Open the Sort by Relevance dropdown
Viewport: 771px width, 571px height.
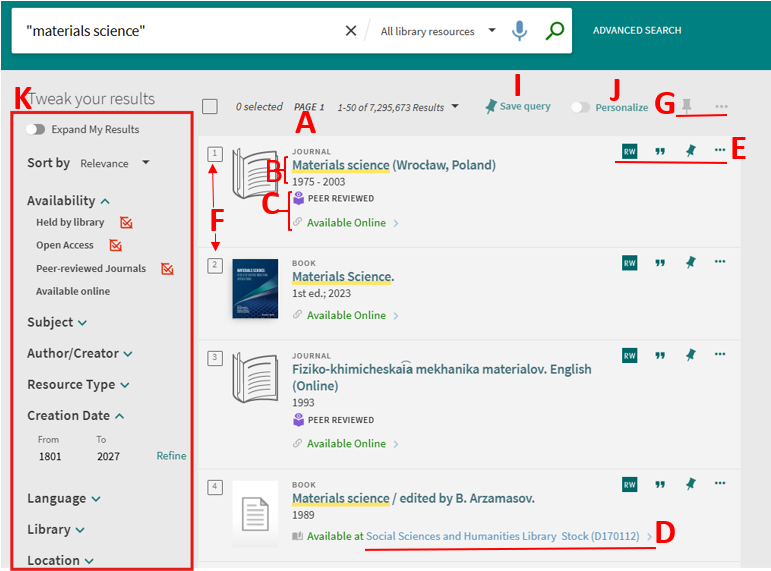115,163
